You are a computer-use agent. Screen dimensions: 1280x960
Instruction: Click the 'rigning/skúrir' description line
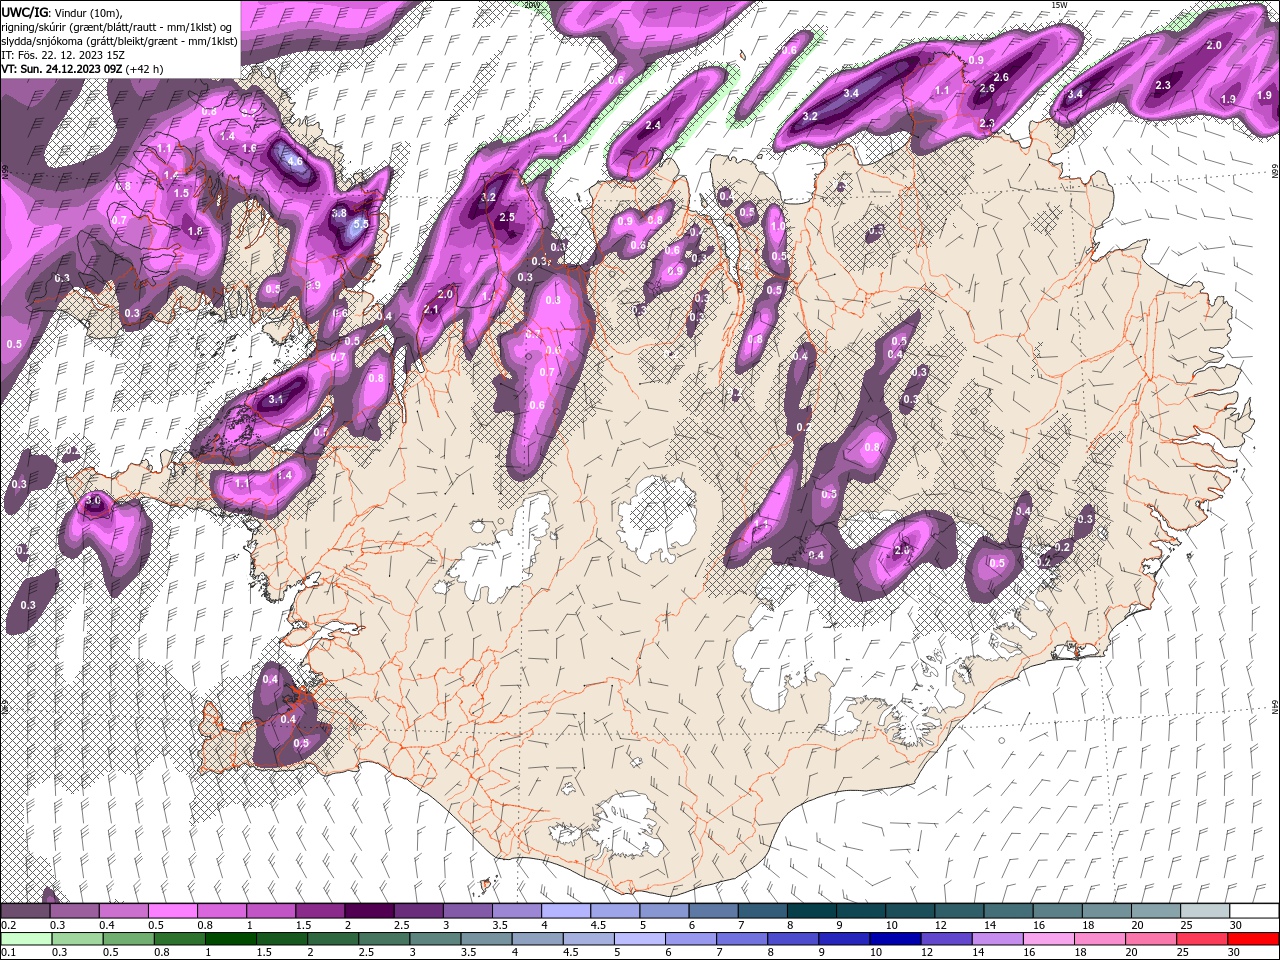[x=117, y=27]
